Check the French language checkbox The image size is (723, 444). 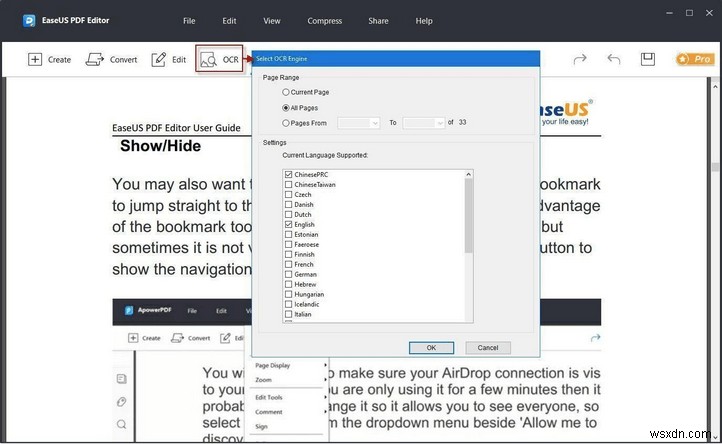click(289, 264)
